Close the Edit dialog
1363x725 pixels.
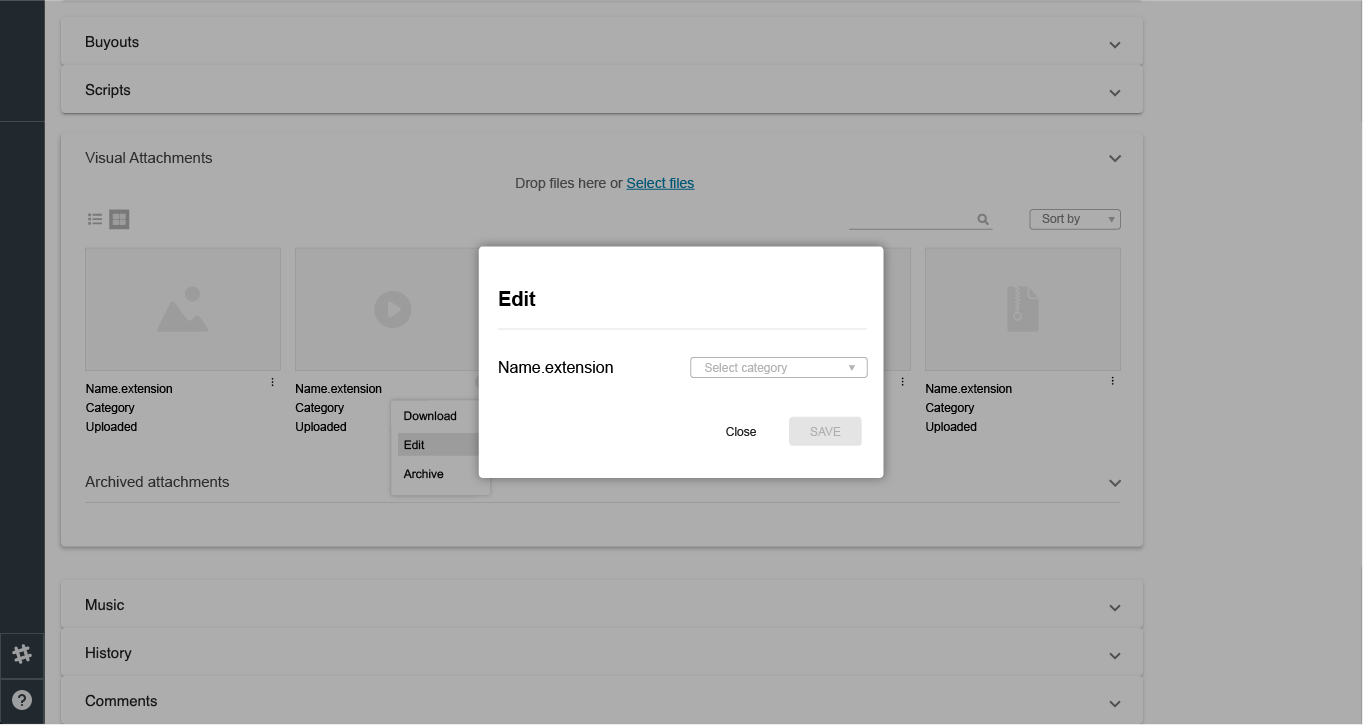click(x=741, y=431)
